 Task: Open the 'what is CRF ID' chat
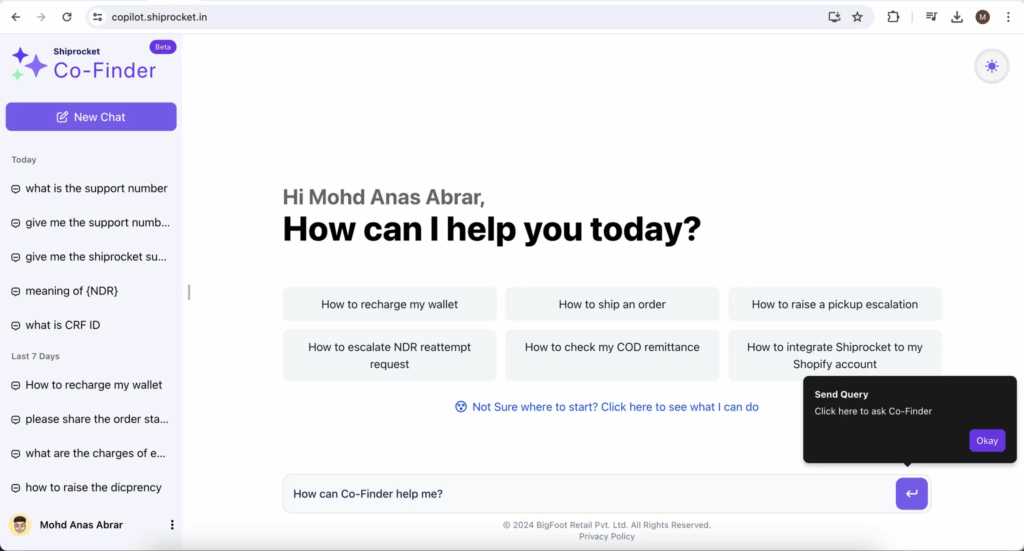[x=62, y=325]
